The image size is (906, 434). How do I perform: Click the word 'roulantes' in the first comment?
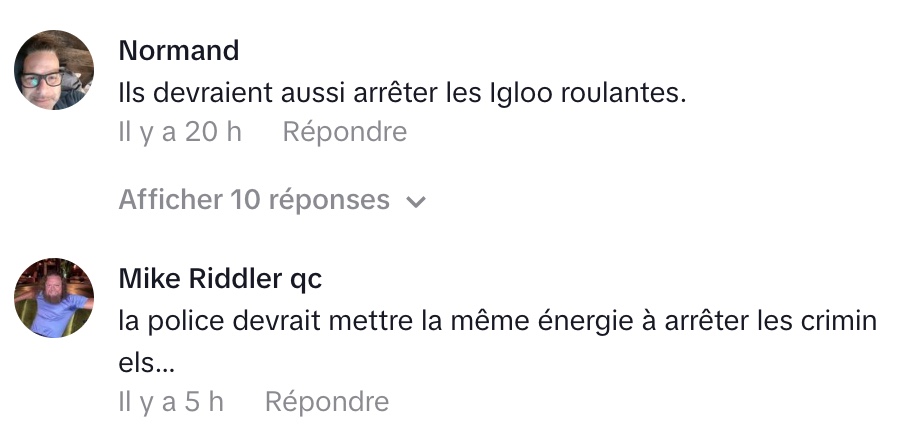tap(623, 92)
